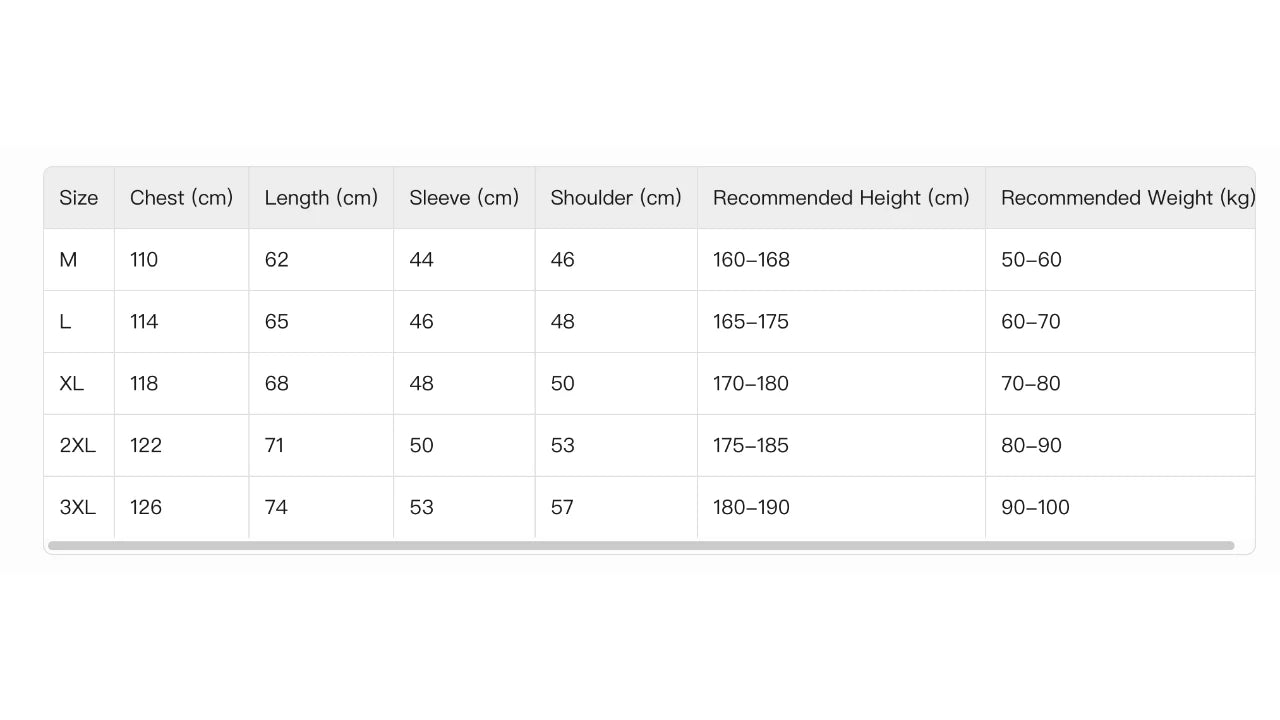
Task: Select the 3XL size cell
Action: [78, 508]
